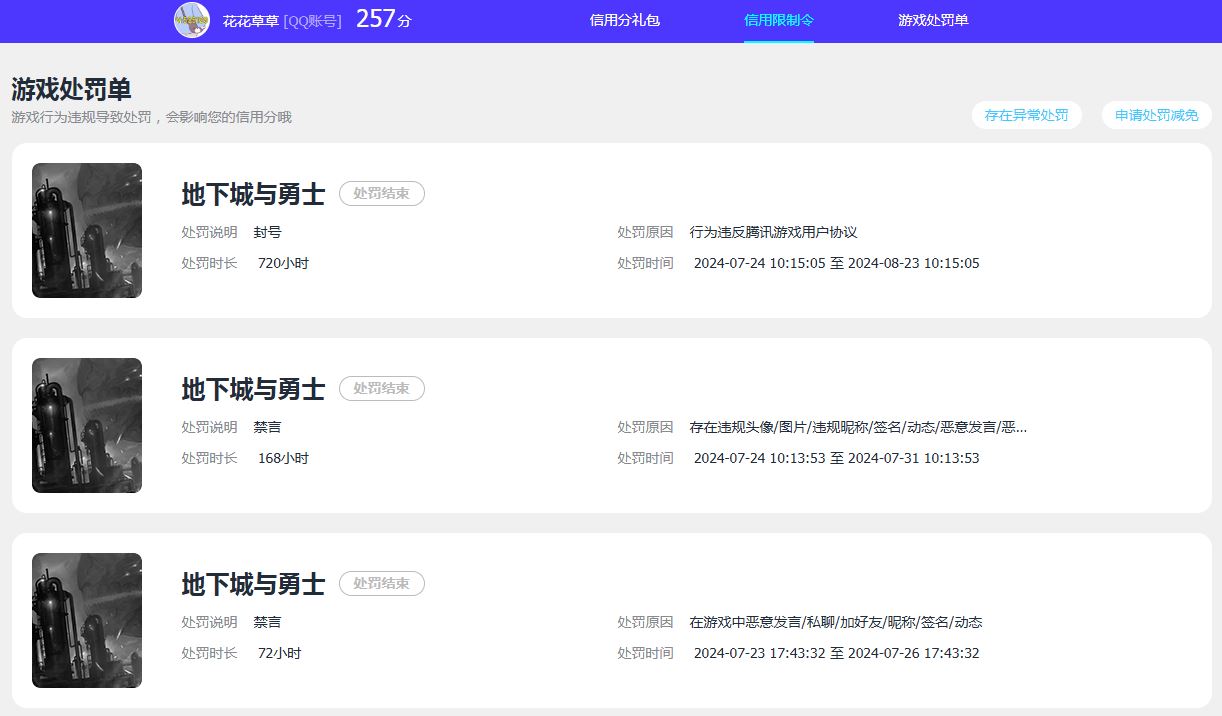Click the 存在异常处罚 button
The image size is (1222, 716).
(1027, 114)
